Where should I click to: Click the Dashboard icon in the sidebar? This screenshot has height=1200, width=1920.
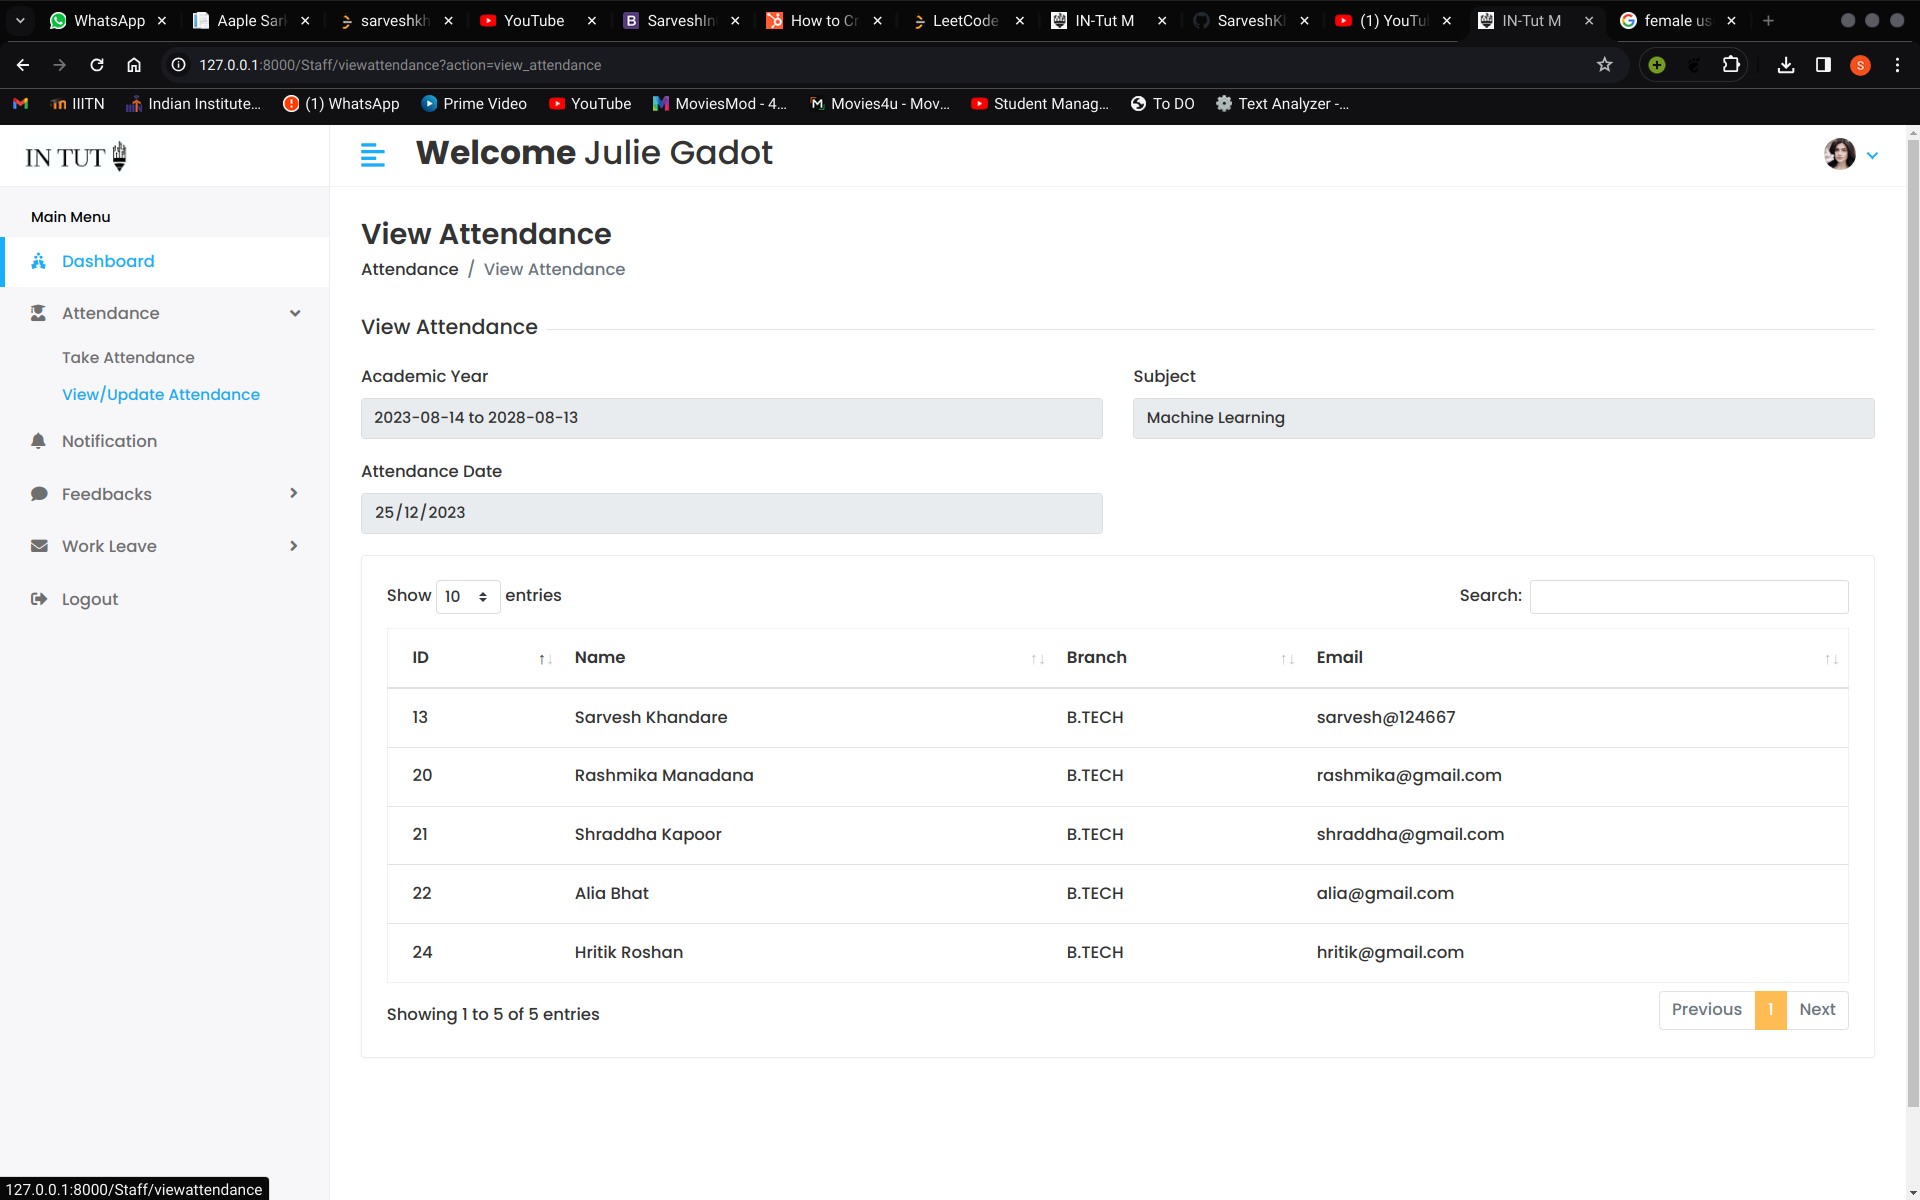coord(38,261)
